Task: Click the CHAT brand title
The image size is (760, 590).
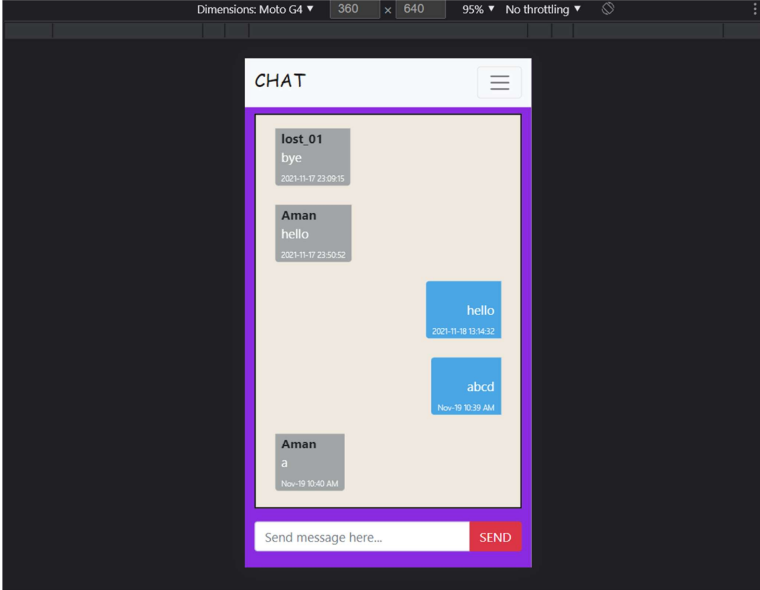Action: pos(280,81)
